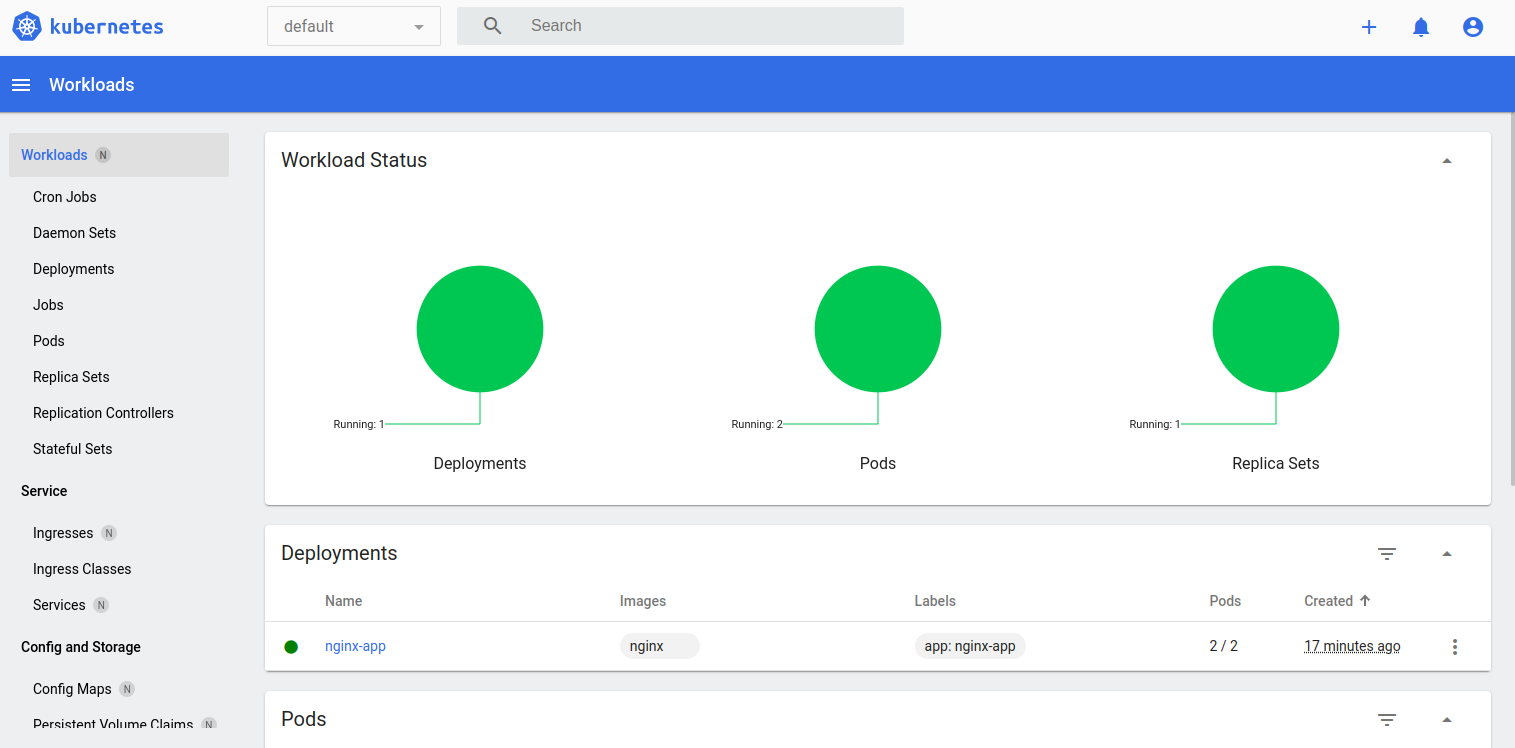
Task: Go to Cron Jobs in sidebar
Action: click(x=65, y=197)
